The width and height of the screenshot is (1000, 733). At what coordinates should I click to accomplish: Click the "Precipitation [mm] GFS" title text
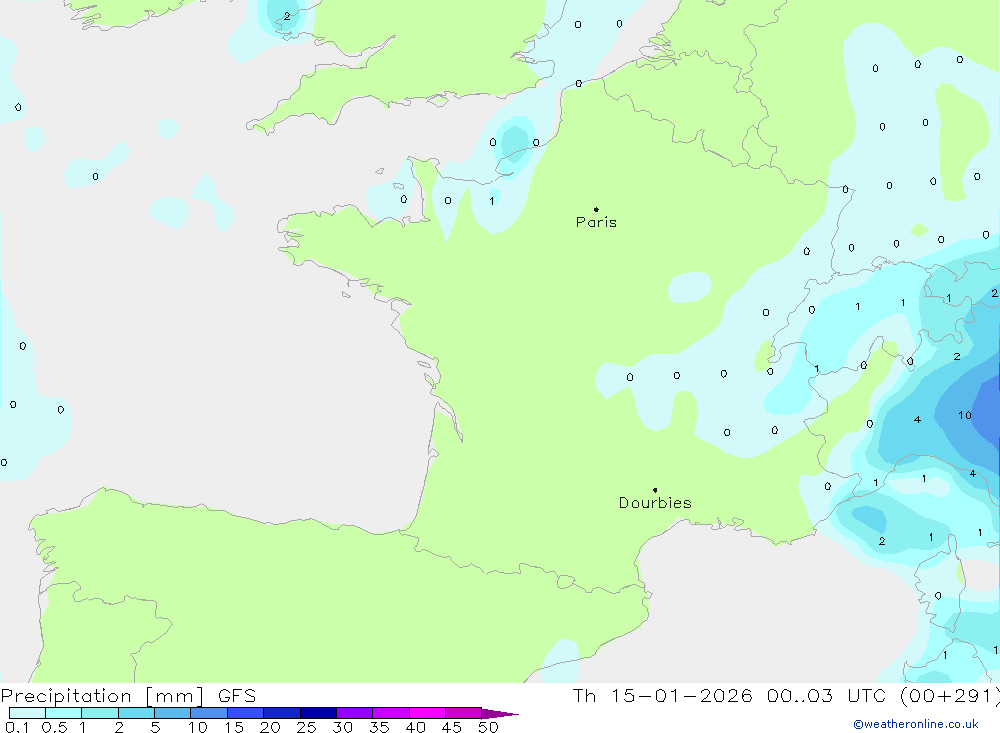click(128, 695)
